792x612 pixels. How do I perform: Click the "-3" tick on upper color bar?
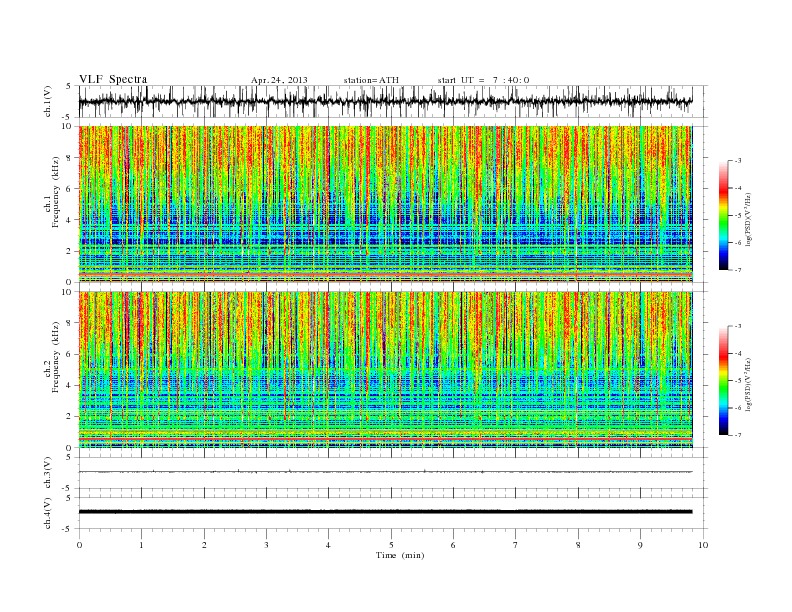[x=738, y=161]
